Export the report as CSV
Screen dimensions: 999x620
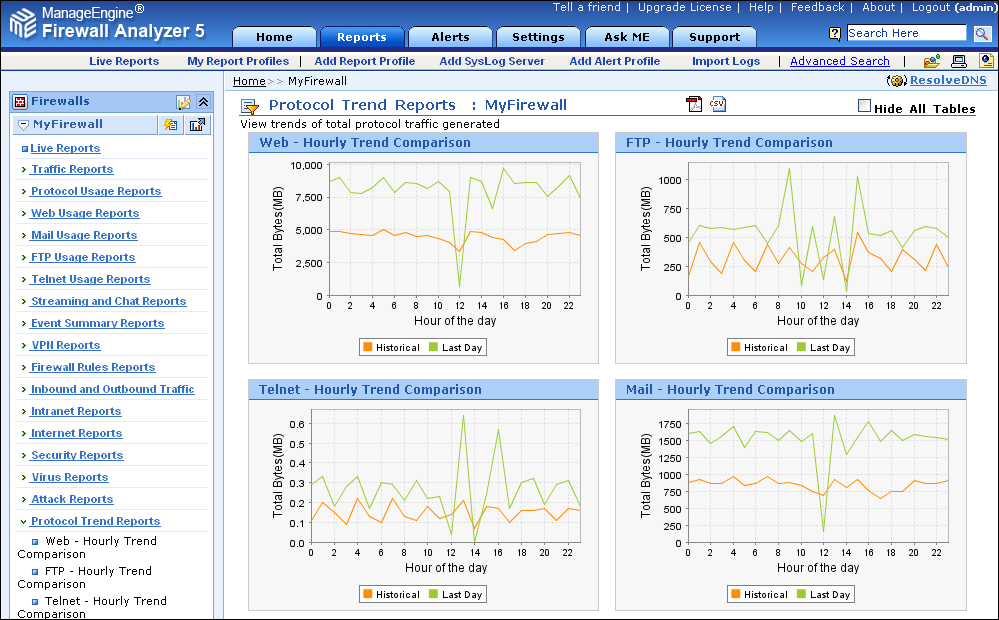pyautogui.click(x=718, y=104)
